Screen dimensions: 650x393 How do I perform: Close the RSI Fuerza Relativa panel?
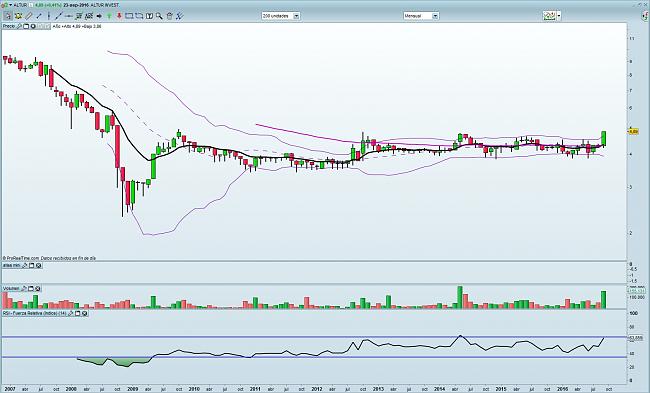(x=85, y=314)
